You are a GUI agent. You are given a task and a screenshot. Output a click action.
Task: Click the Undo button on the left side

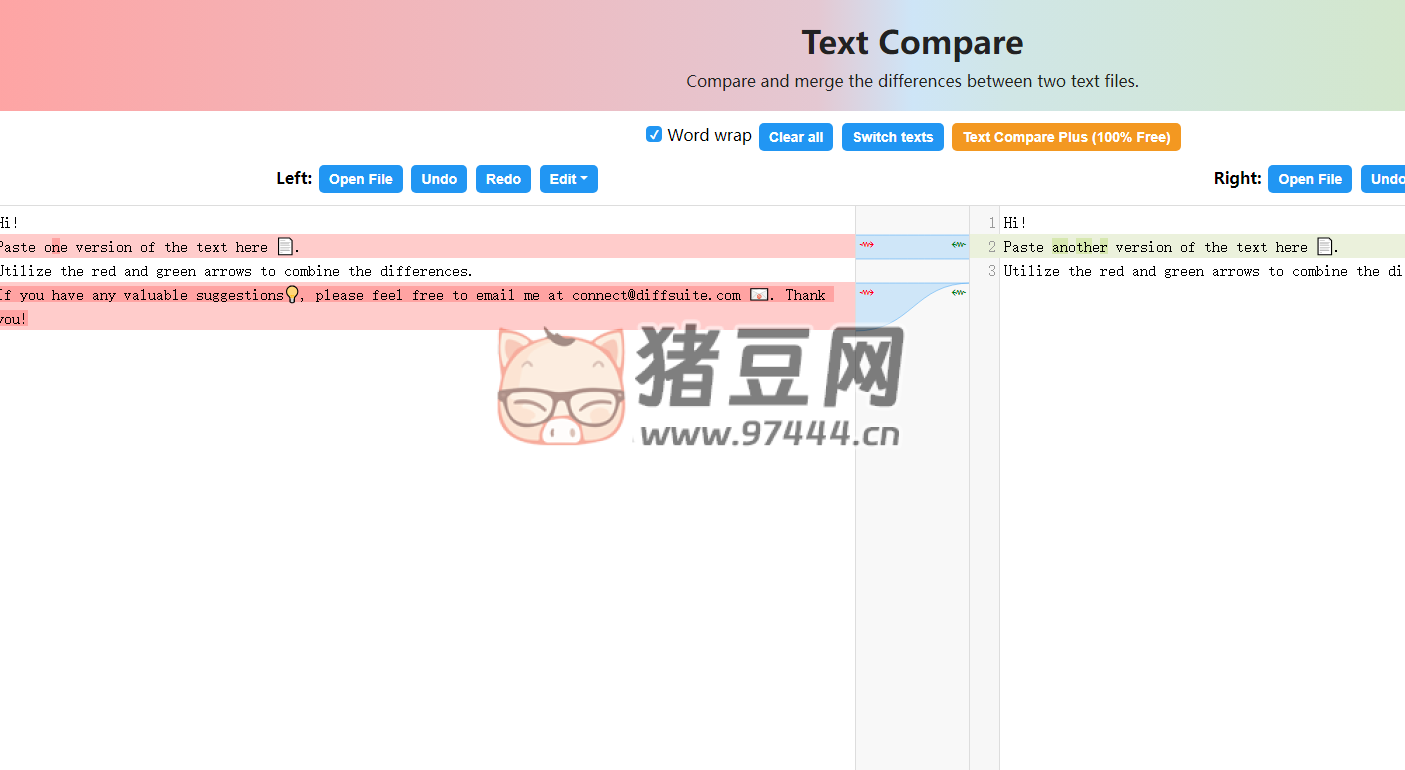pos(438,179)
